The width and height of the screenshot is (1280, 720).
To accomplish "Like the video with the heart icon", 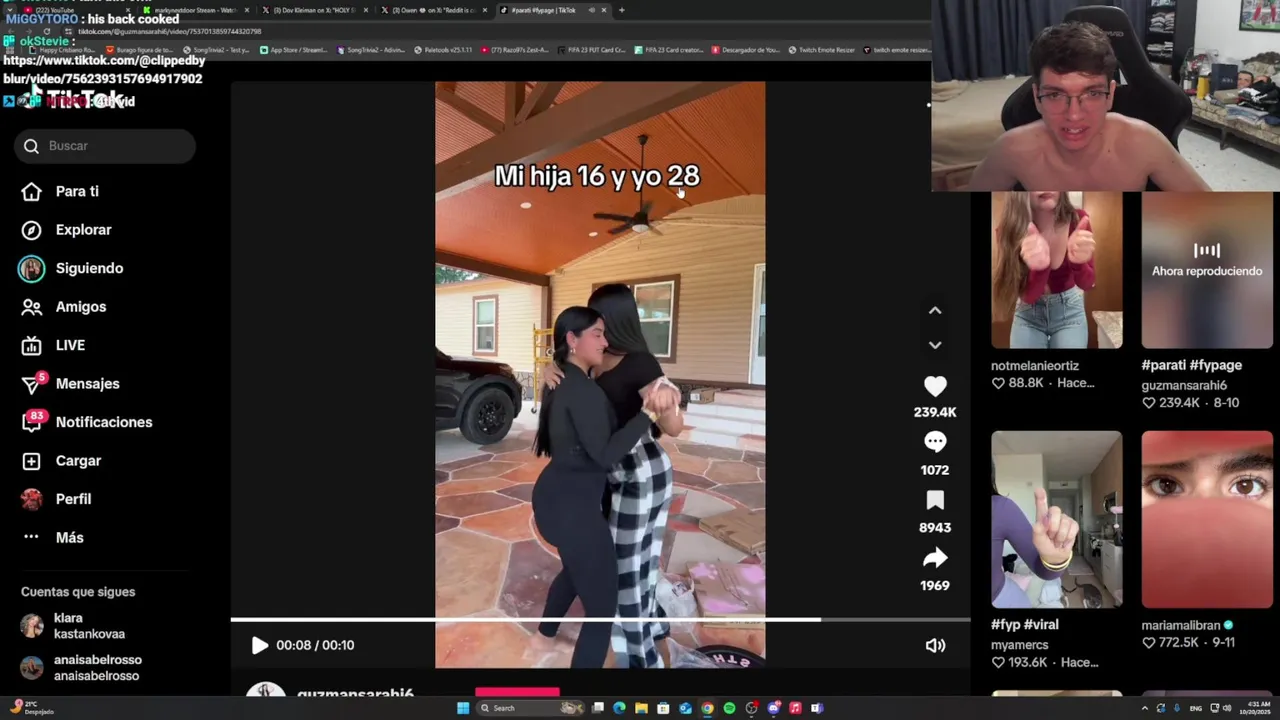I will tap(935, 386).
